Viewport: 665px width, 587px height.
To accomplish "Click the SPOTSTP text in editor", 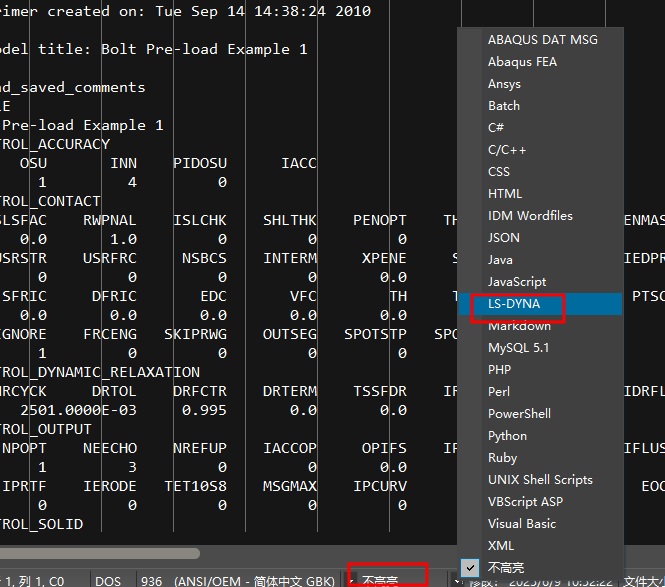I will [x=375, y=335].
